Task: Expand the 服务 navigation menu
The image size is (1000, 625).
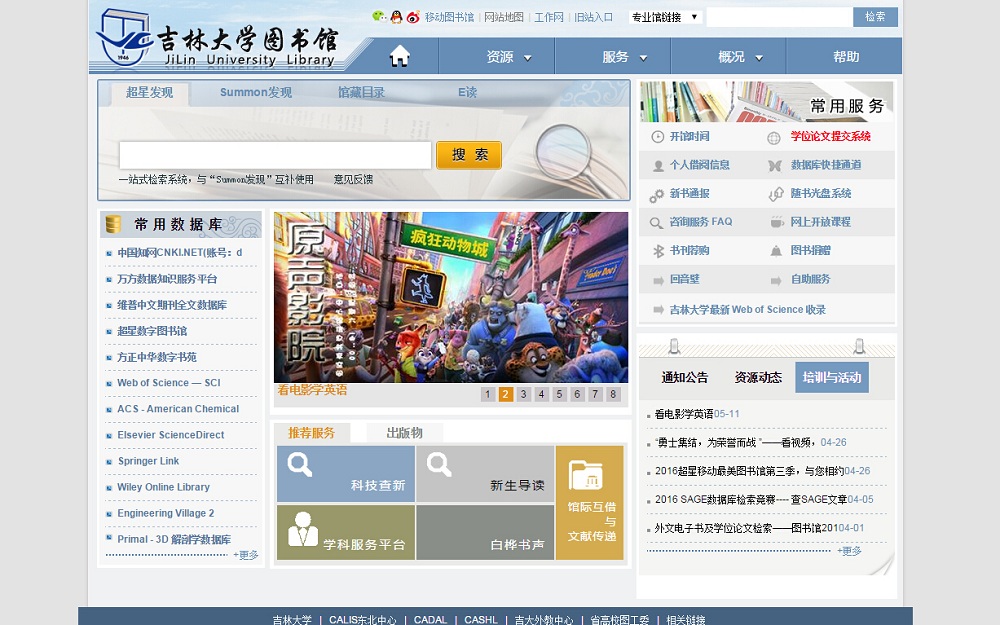Action: pos(624,57)
